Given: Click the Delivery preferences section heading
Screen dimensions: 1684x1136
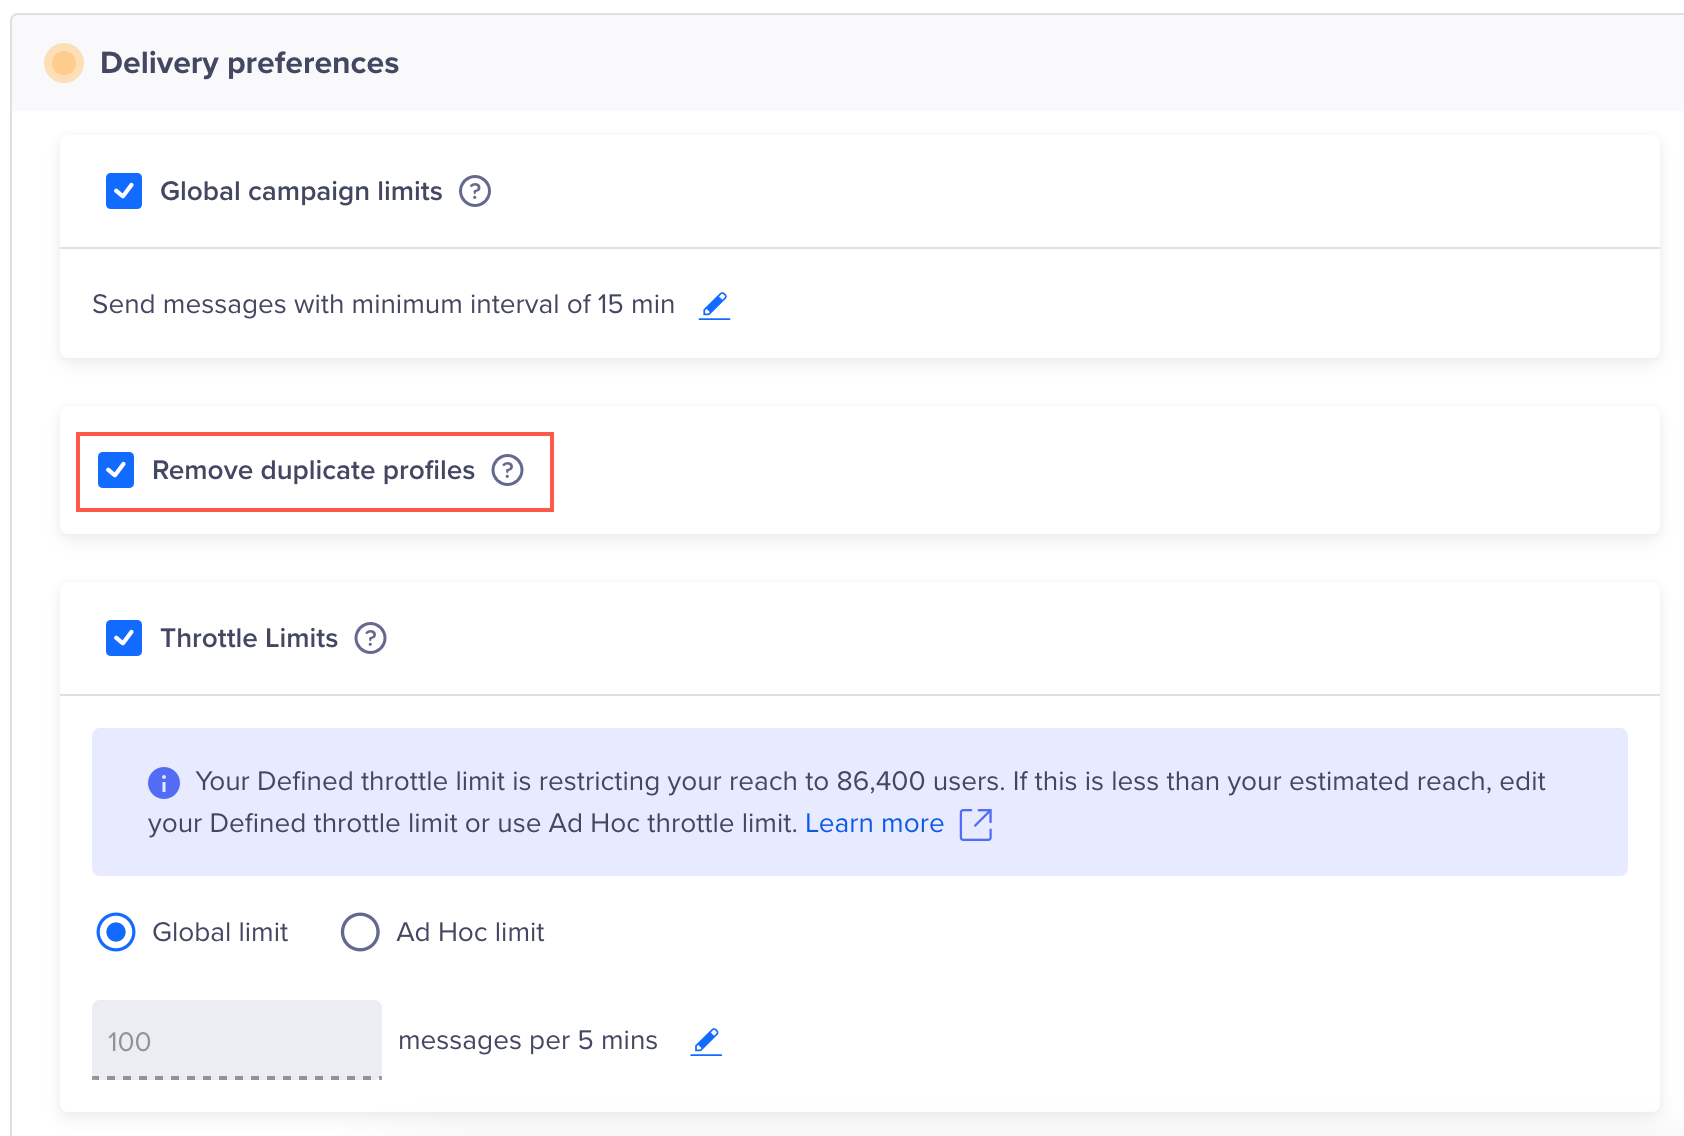Looking at the screenshot, I should [x=250, y=63].
